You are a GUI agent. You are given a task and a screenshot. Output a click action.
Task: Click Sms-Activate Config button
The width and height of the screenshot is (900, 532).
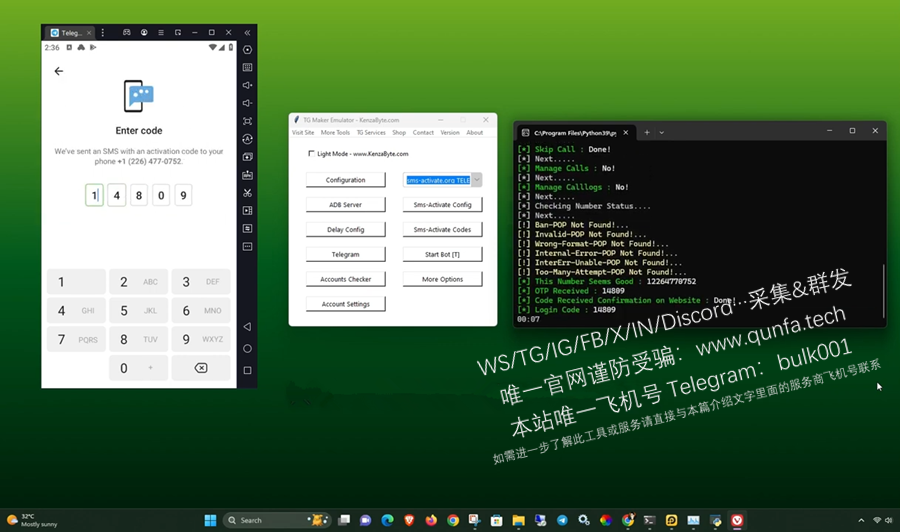click(x=443, y=204)
